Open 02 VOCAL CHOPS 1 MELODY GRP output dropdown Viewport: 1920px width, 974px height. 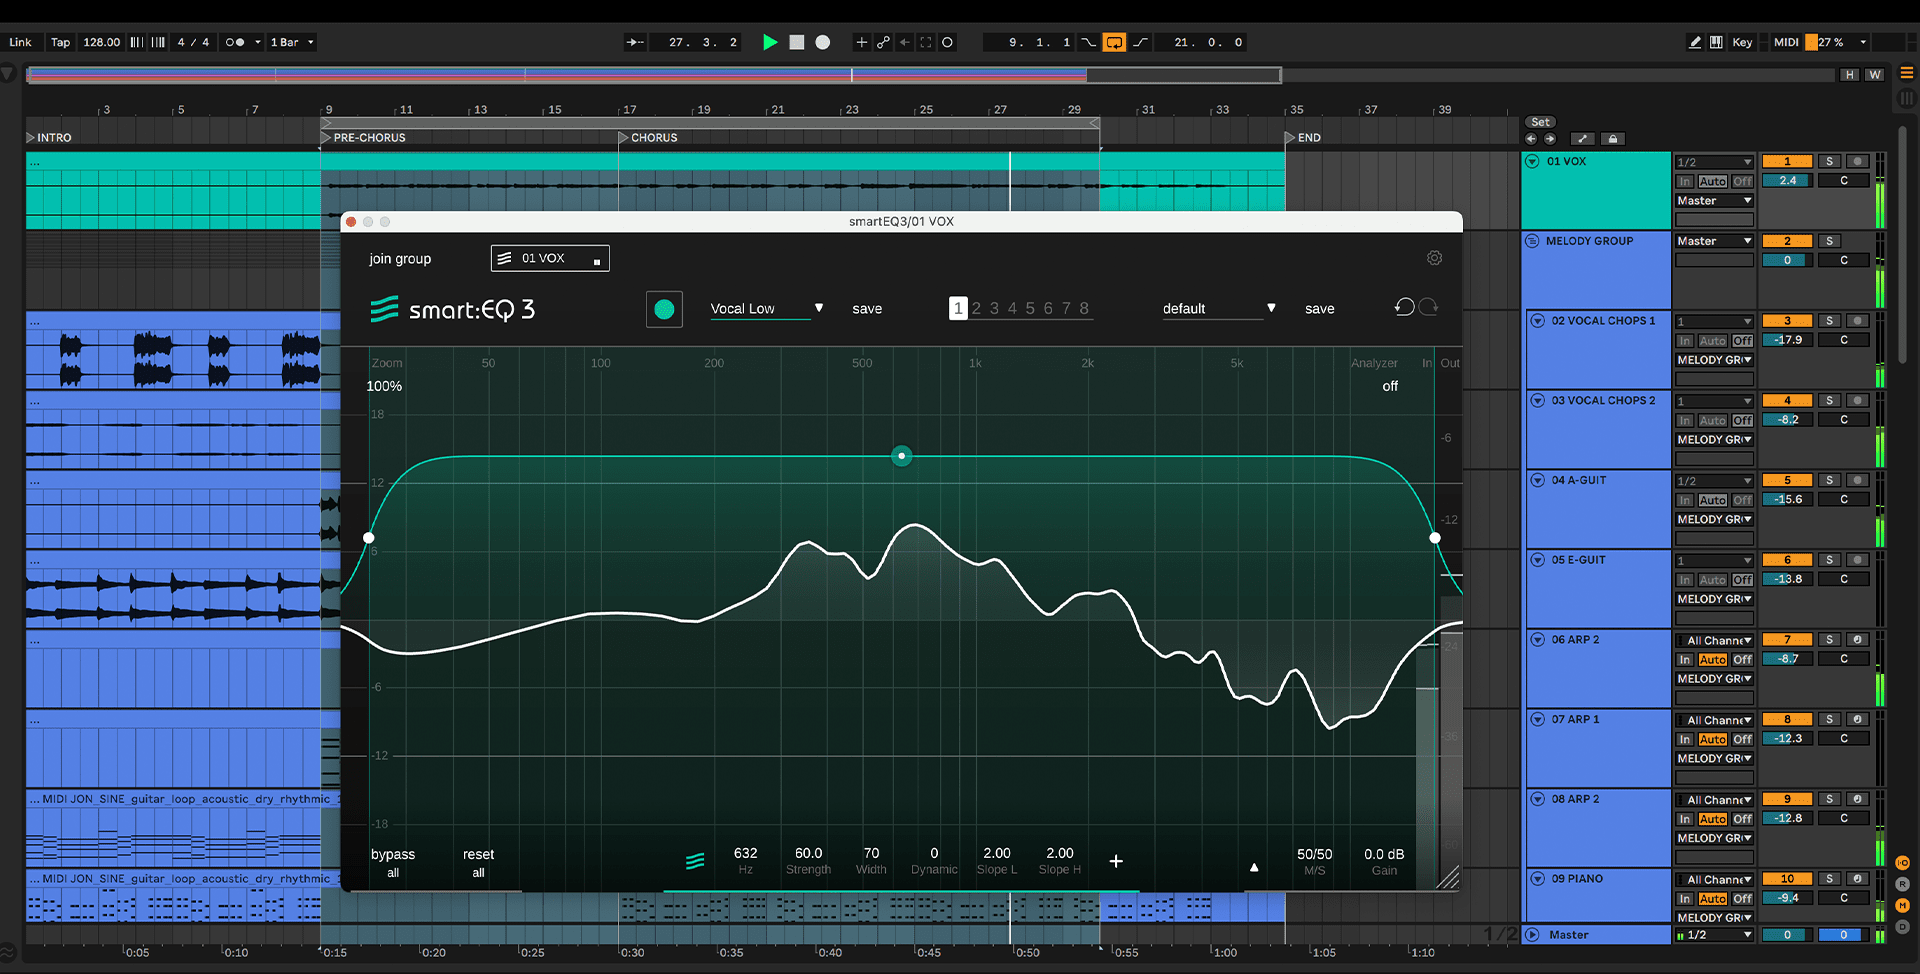point(1714,360)
